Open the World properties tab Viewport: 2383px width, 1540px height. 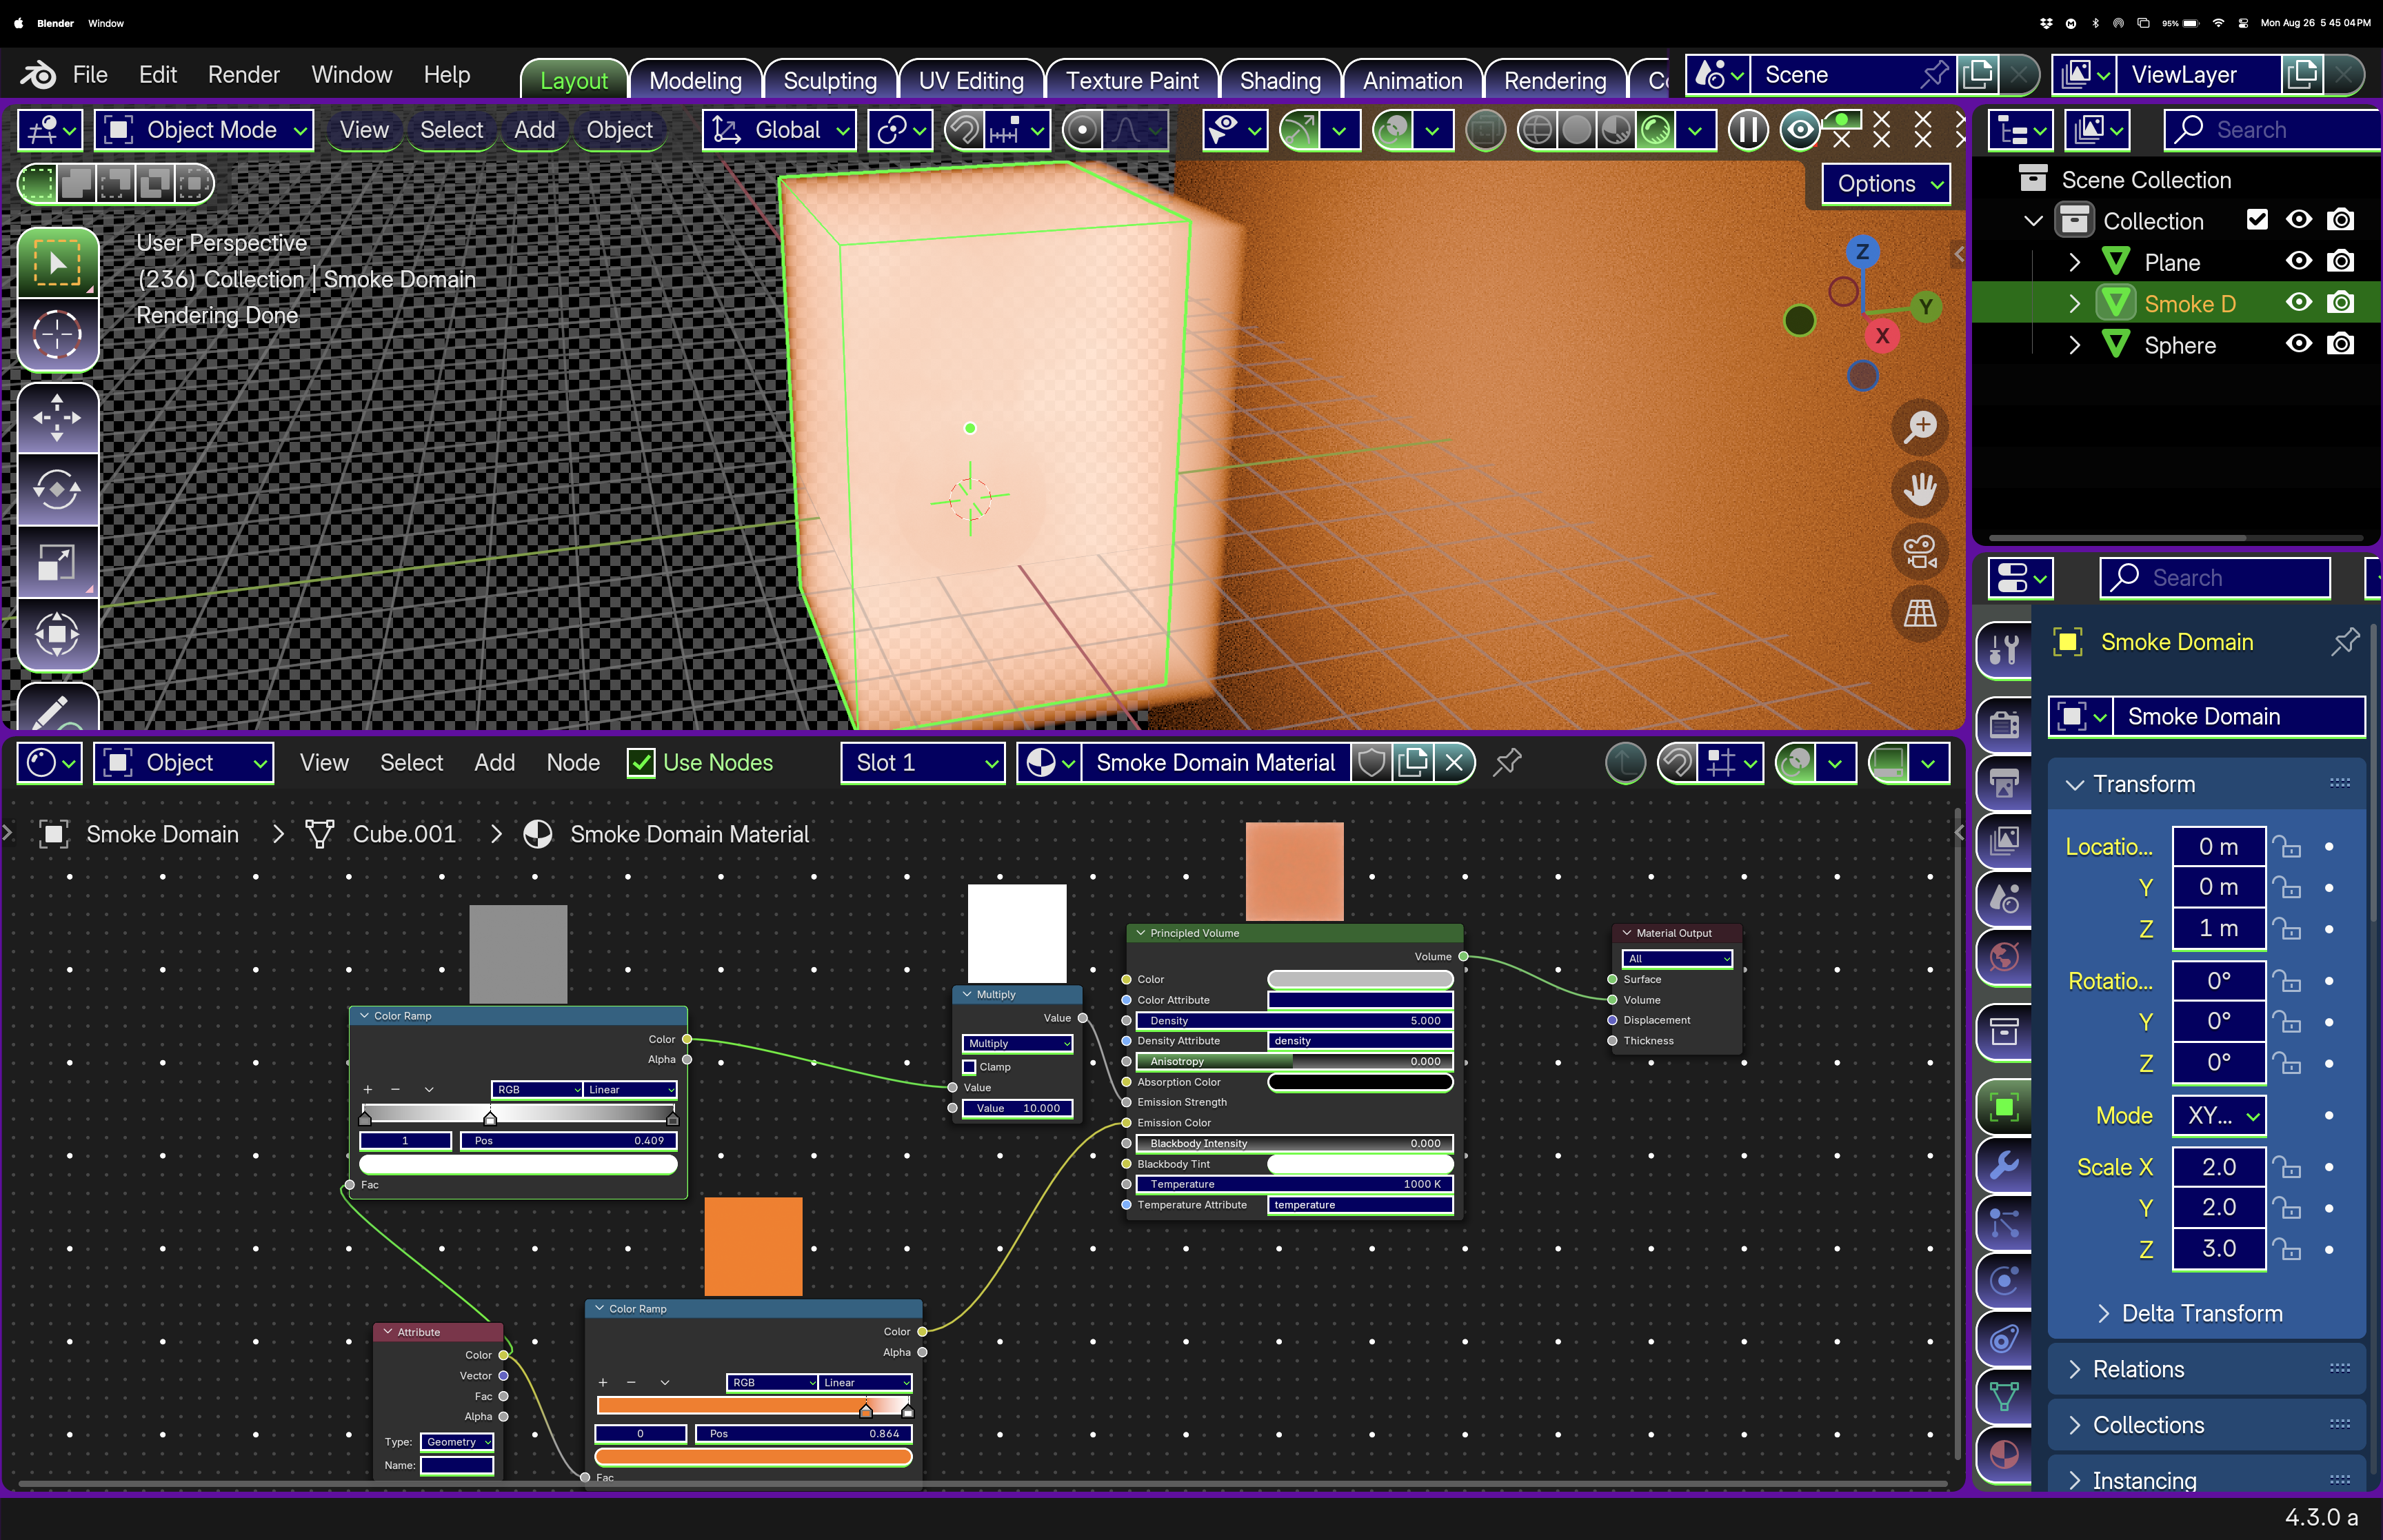[x=2004, y=957]
